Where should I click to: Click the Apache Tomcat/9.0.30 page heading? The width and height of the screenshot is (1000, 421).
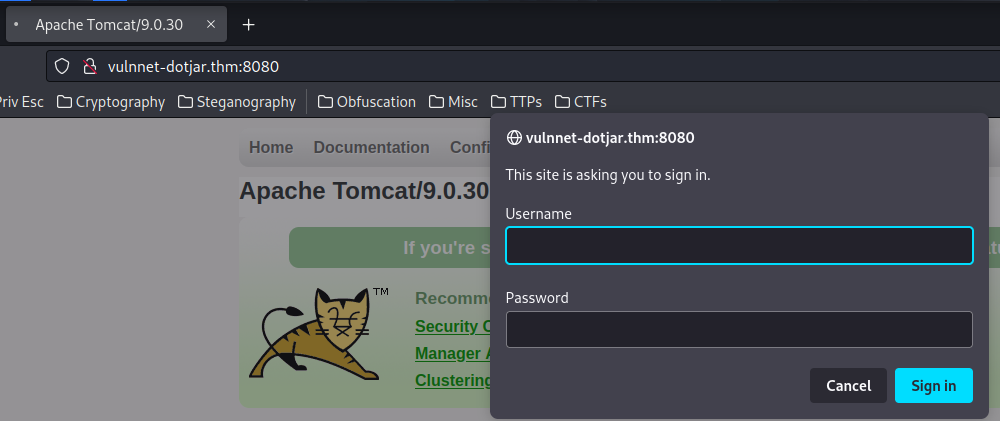[x=364, y=191]
